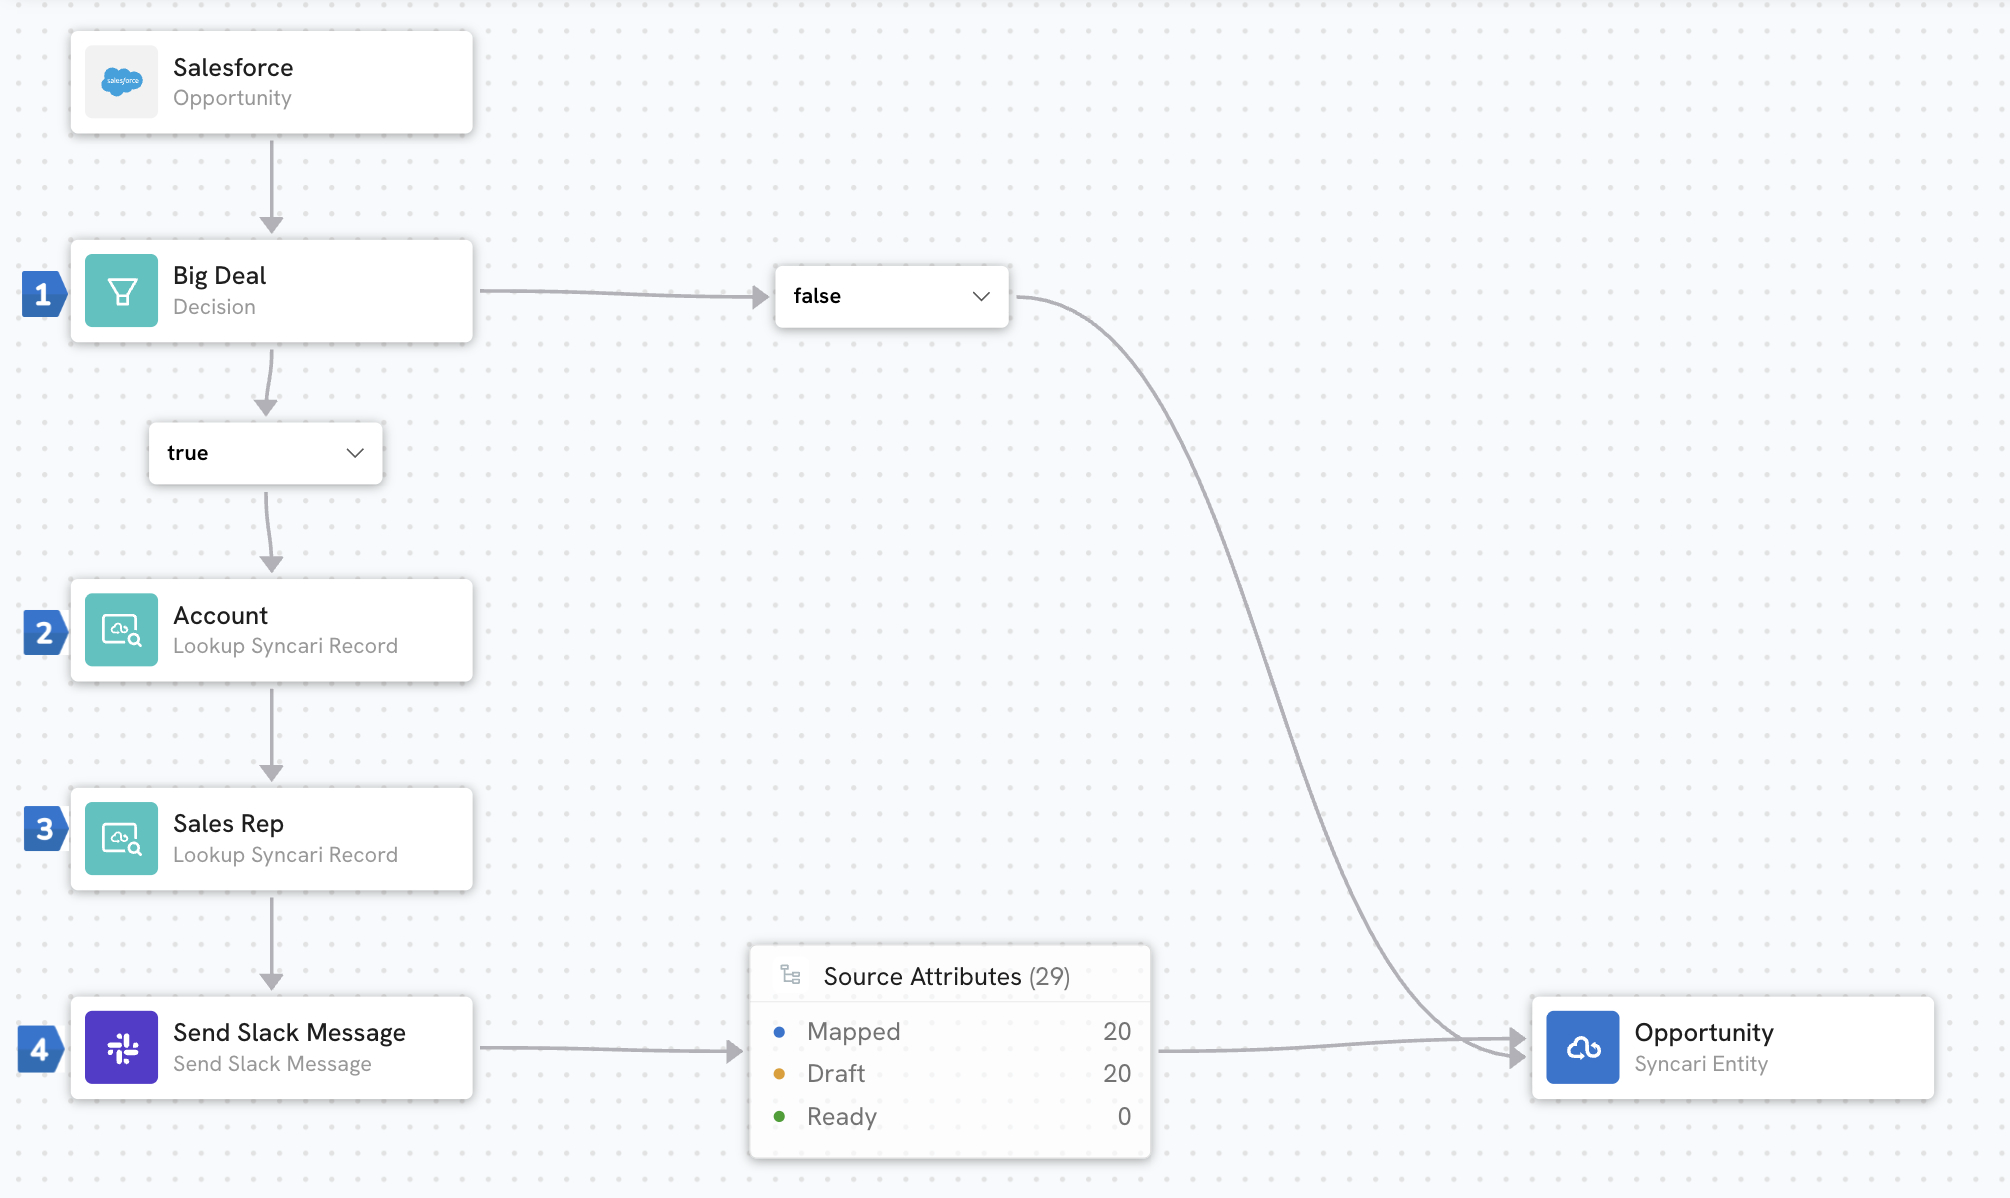The height and width of the screenshot is (1198, 2010).
Task: Click the Syncari Entity subtitle text
Action: (x=1701, y=1064)
